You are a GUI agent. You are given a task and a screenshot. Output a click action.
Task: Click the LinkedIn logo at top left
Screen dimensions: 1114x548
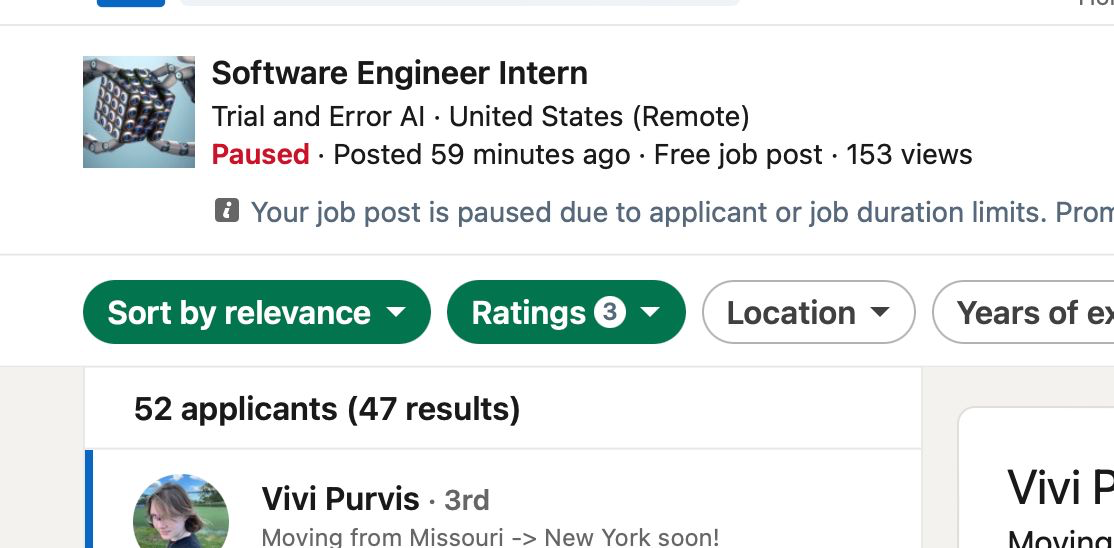(130, 3)
